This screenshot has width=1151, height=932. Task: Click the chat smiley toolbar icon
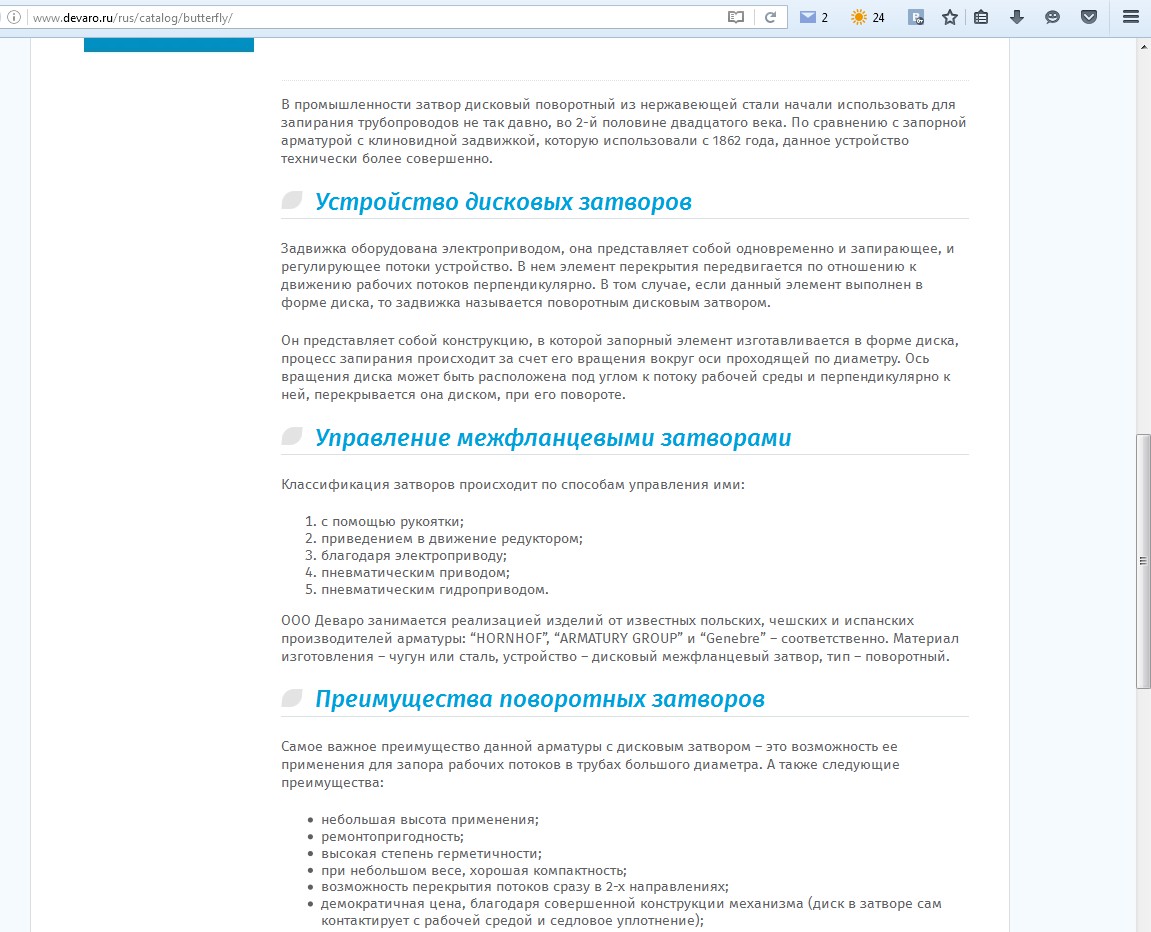coord(1052,17)
